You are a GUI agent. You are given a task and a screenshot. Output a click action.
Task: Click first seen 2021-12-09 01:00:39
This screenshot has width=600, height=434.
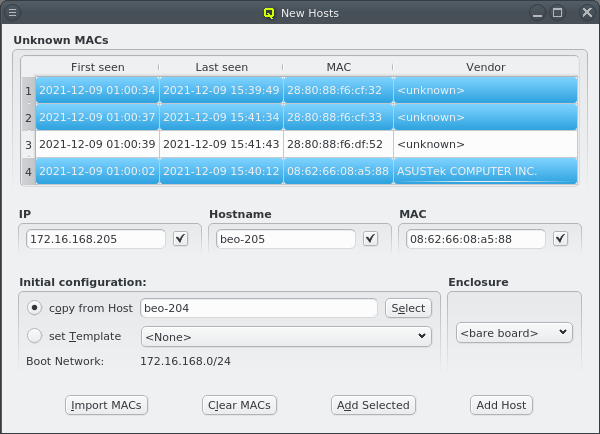97,144
